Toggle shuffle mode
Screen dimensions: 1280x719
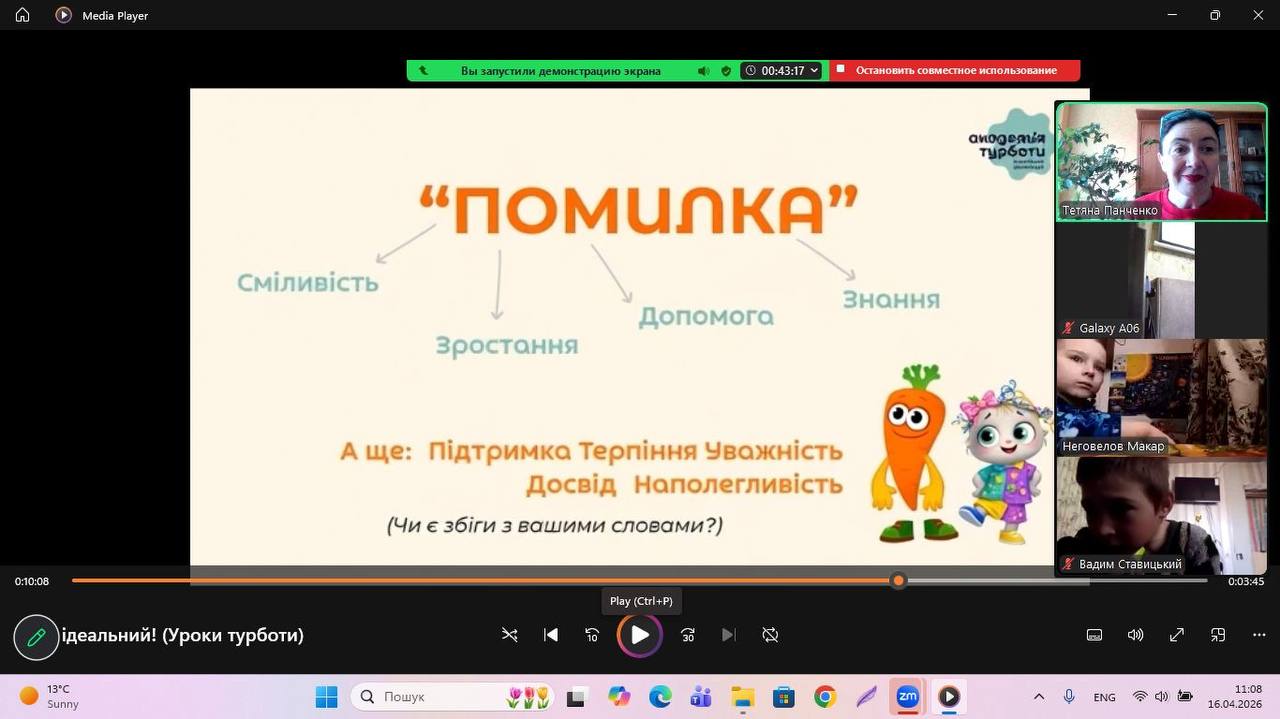(510, 635)
